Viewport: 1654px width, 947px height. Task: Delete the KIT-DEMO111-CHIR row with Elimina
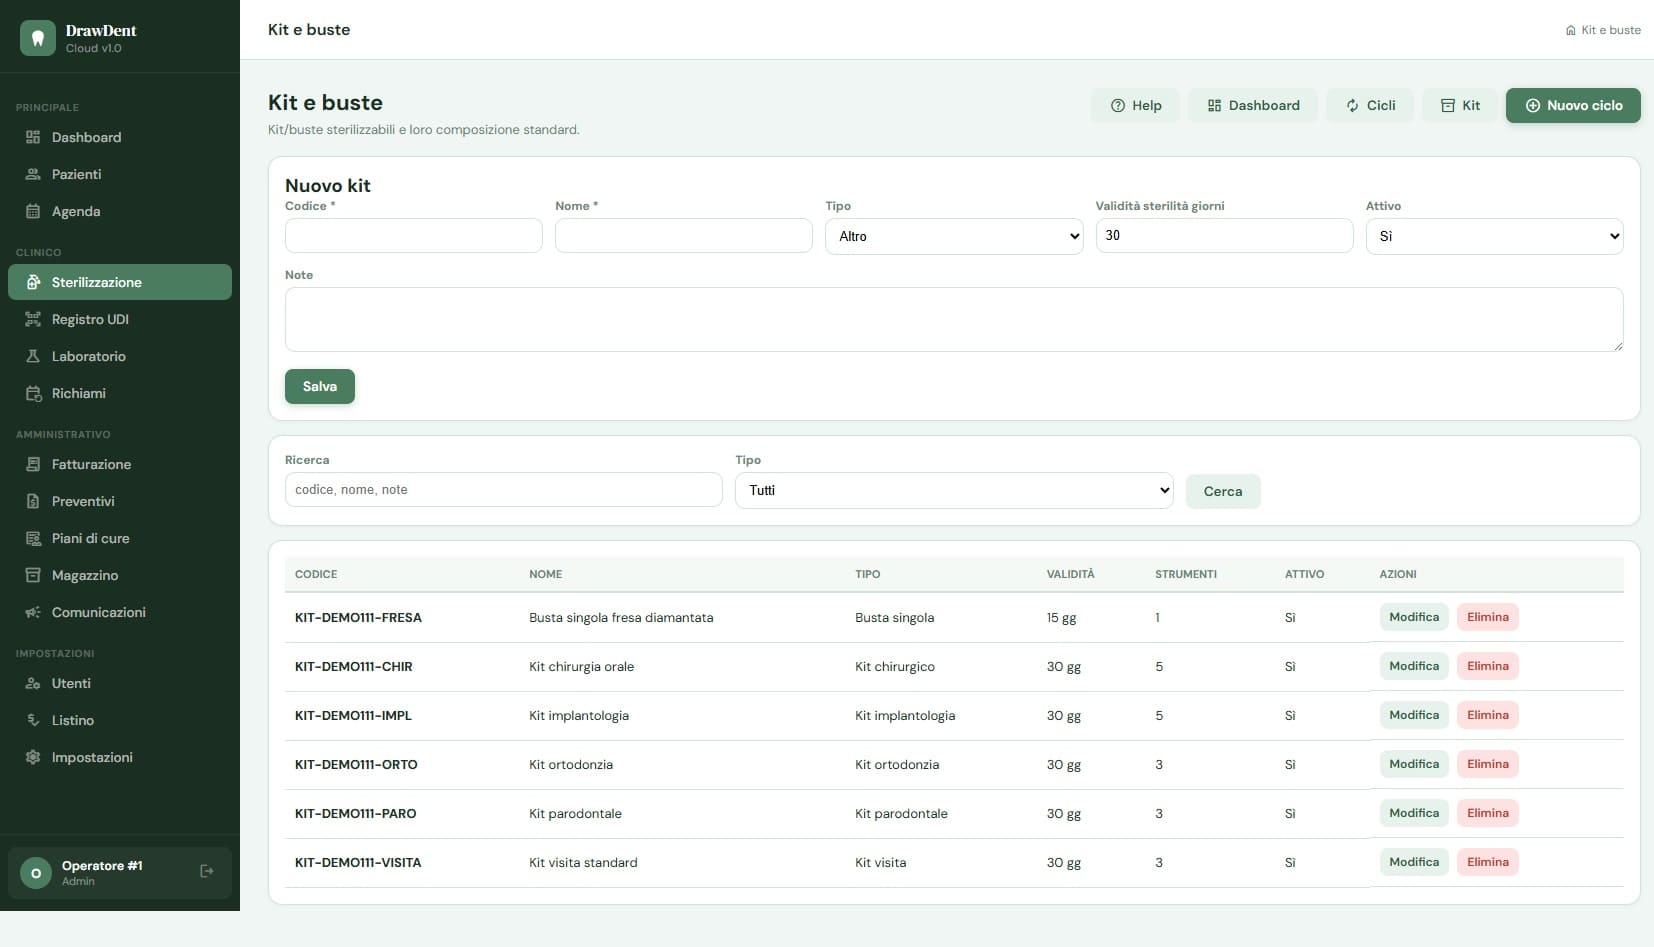pyautogui.click(x=1488, y=666)
